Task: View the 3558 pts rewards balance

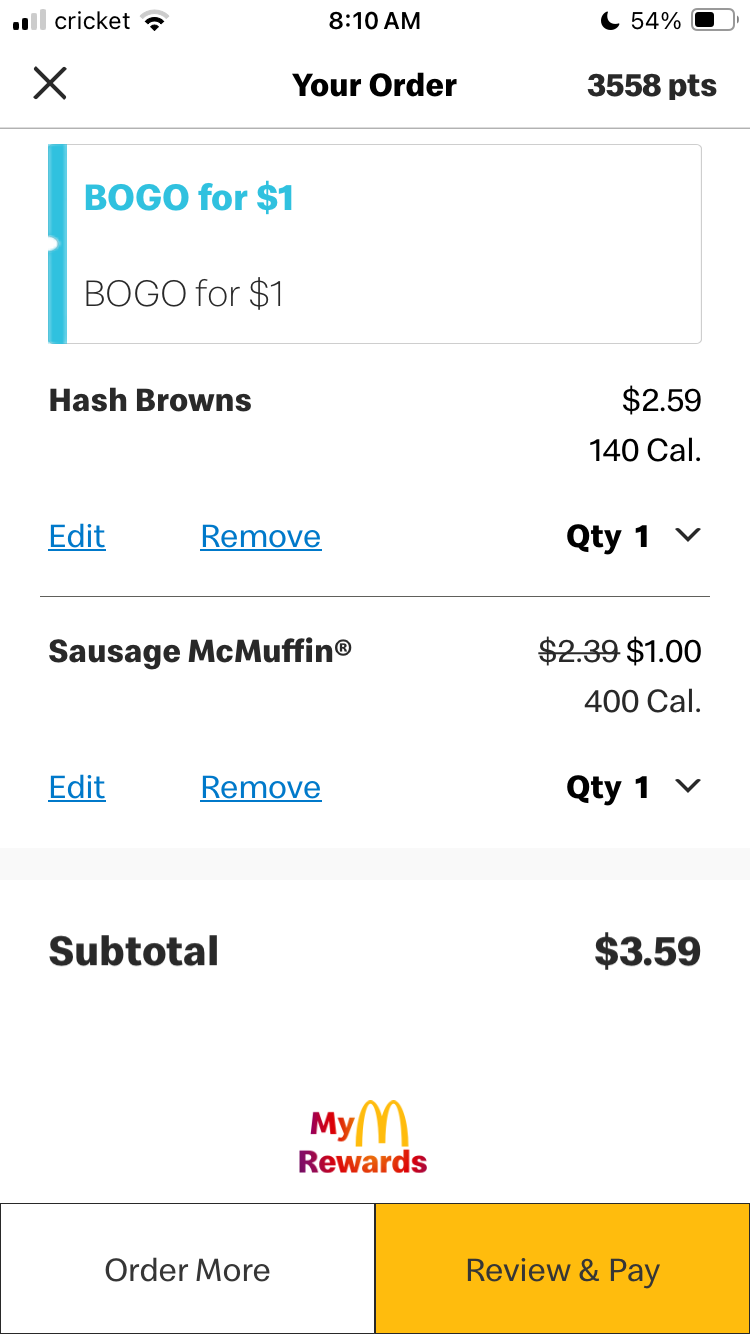Action: 651,86
